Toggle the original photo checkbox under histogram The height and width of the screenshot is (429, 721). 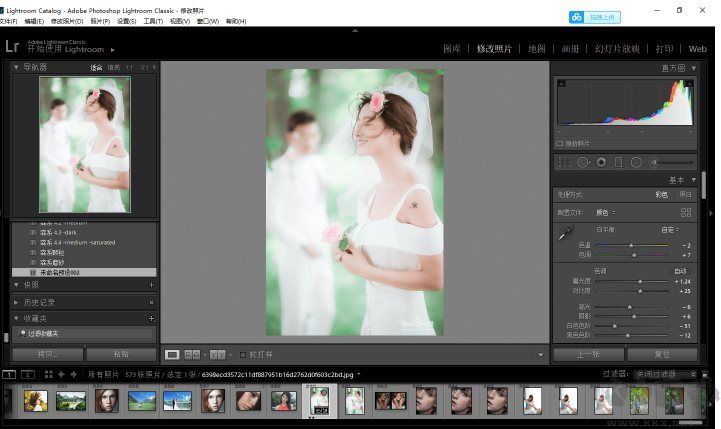560,144
